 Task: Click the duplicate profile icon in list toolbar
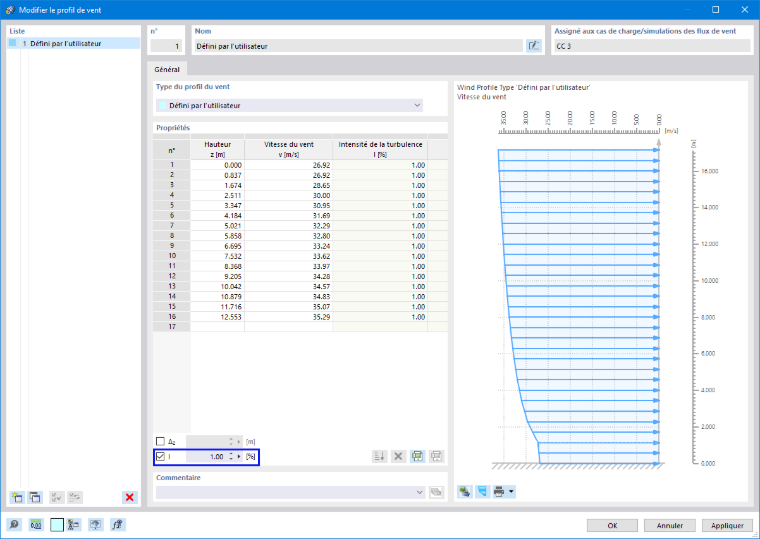click(x=35, y=497)
